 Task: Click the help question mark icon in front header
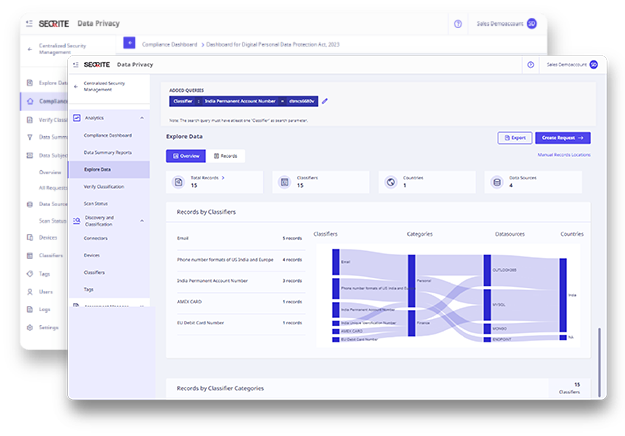pyautogui.click(x=529, y=64)
